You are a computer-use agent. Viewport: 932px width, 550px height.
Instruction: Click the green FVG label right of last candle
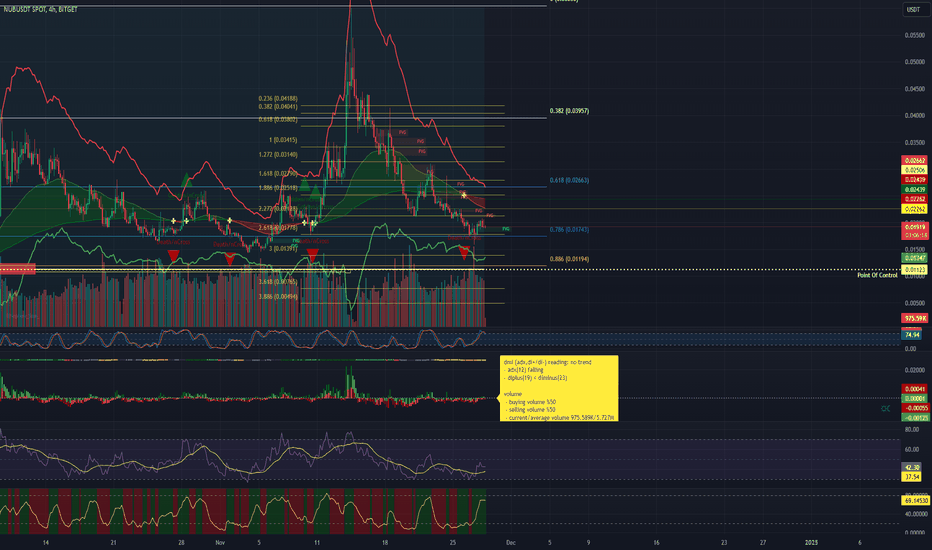pos(506,229)
